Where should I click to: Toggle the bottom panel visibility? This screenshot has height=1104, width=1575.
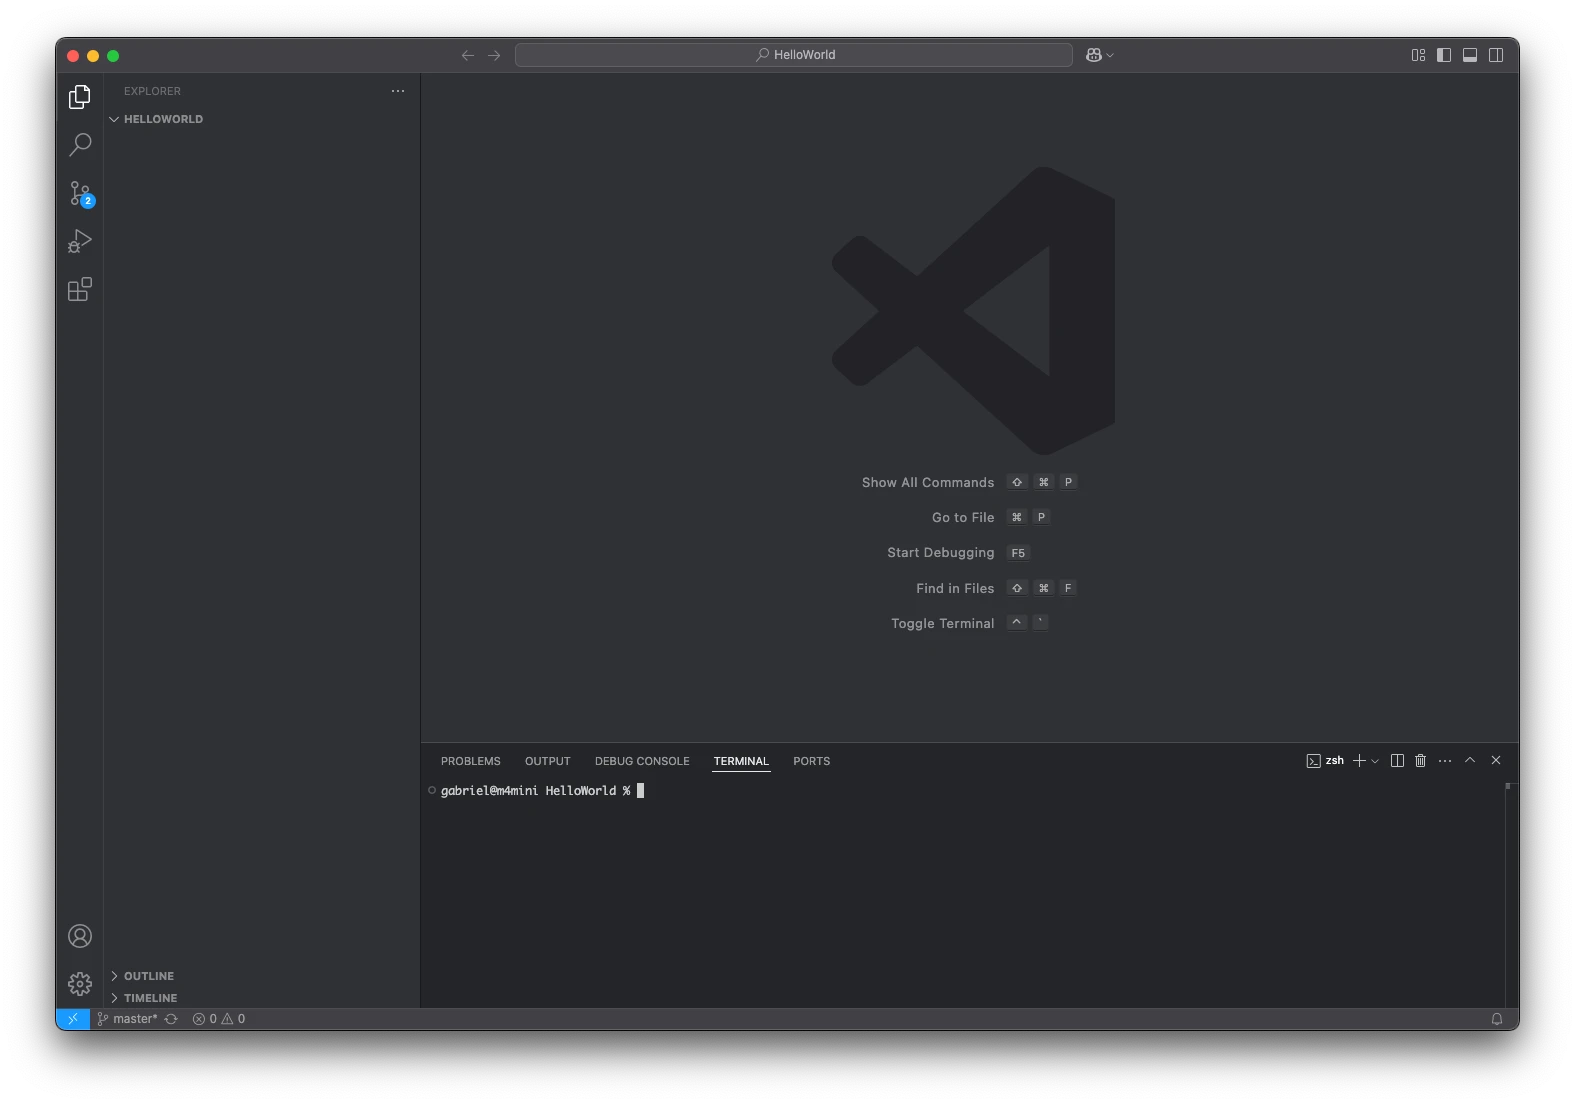pyautogui.click(x=1470, y=55)
